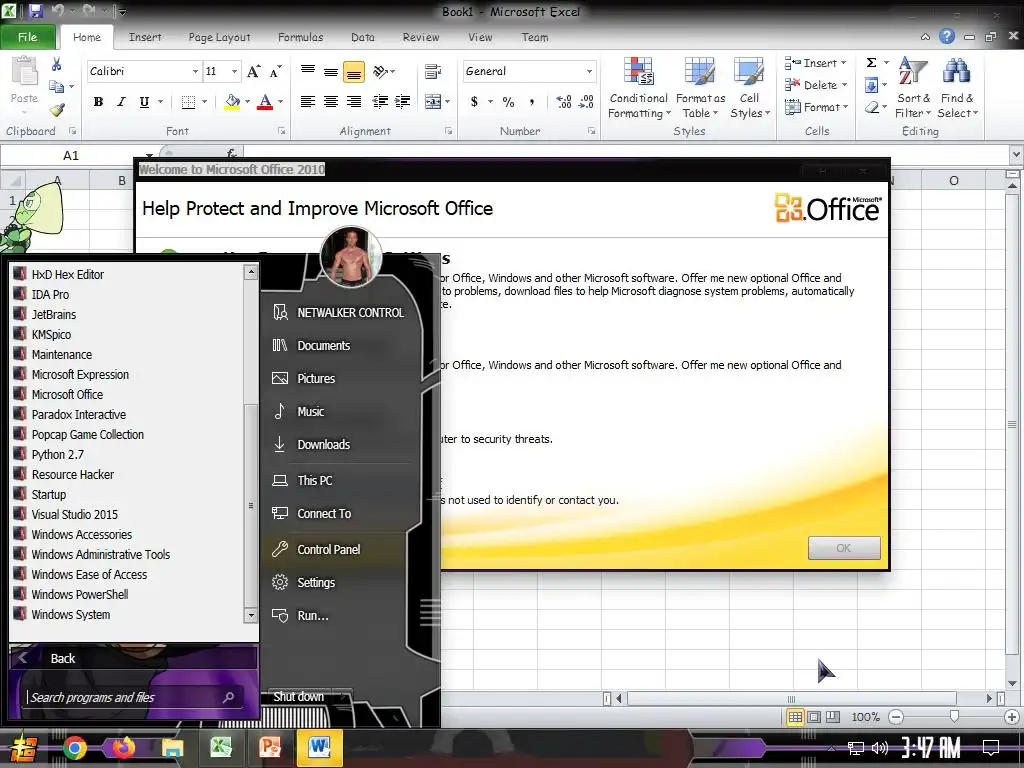The width and height of the screenshot is (1024, 768).
Task: Click the Orientation text angle icon
Action: pyautogui.click(x=381, y=71)
